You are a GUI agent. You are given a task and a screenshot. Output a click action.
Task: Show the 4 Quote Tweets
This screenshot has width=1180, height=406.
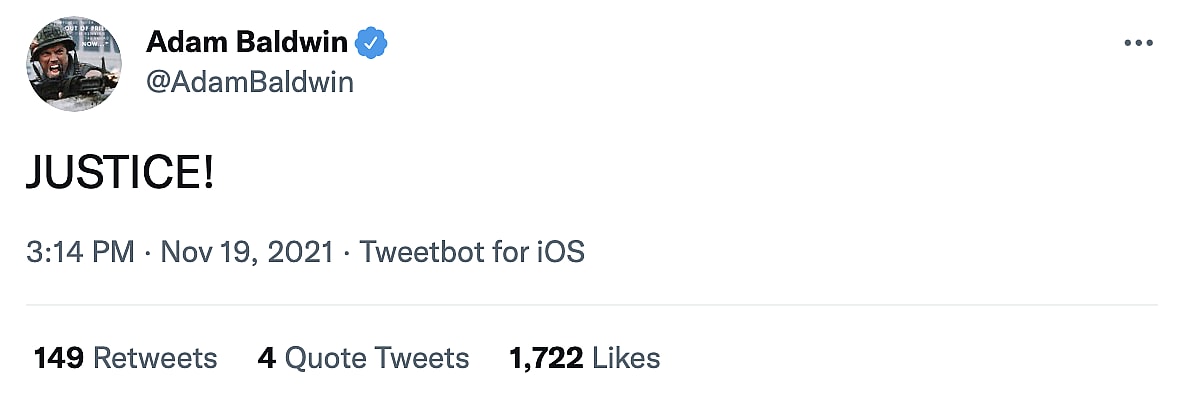(363, 358)
